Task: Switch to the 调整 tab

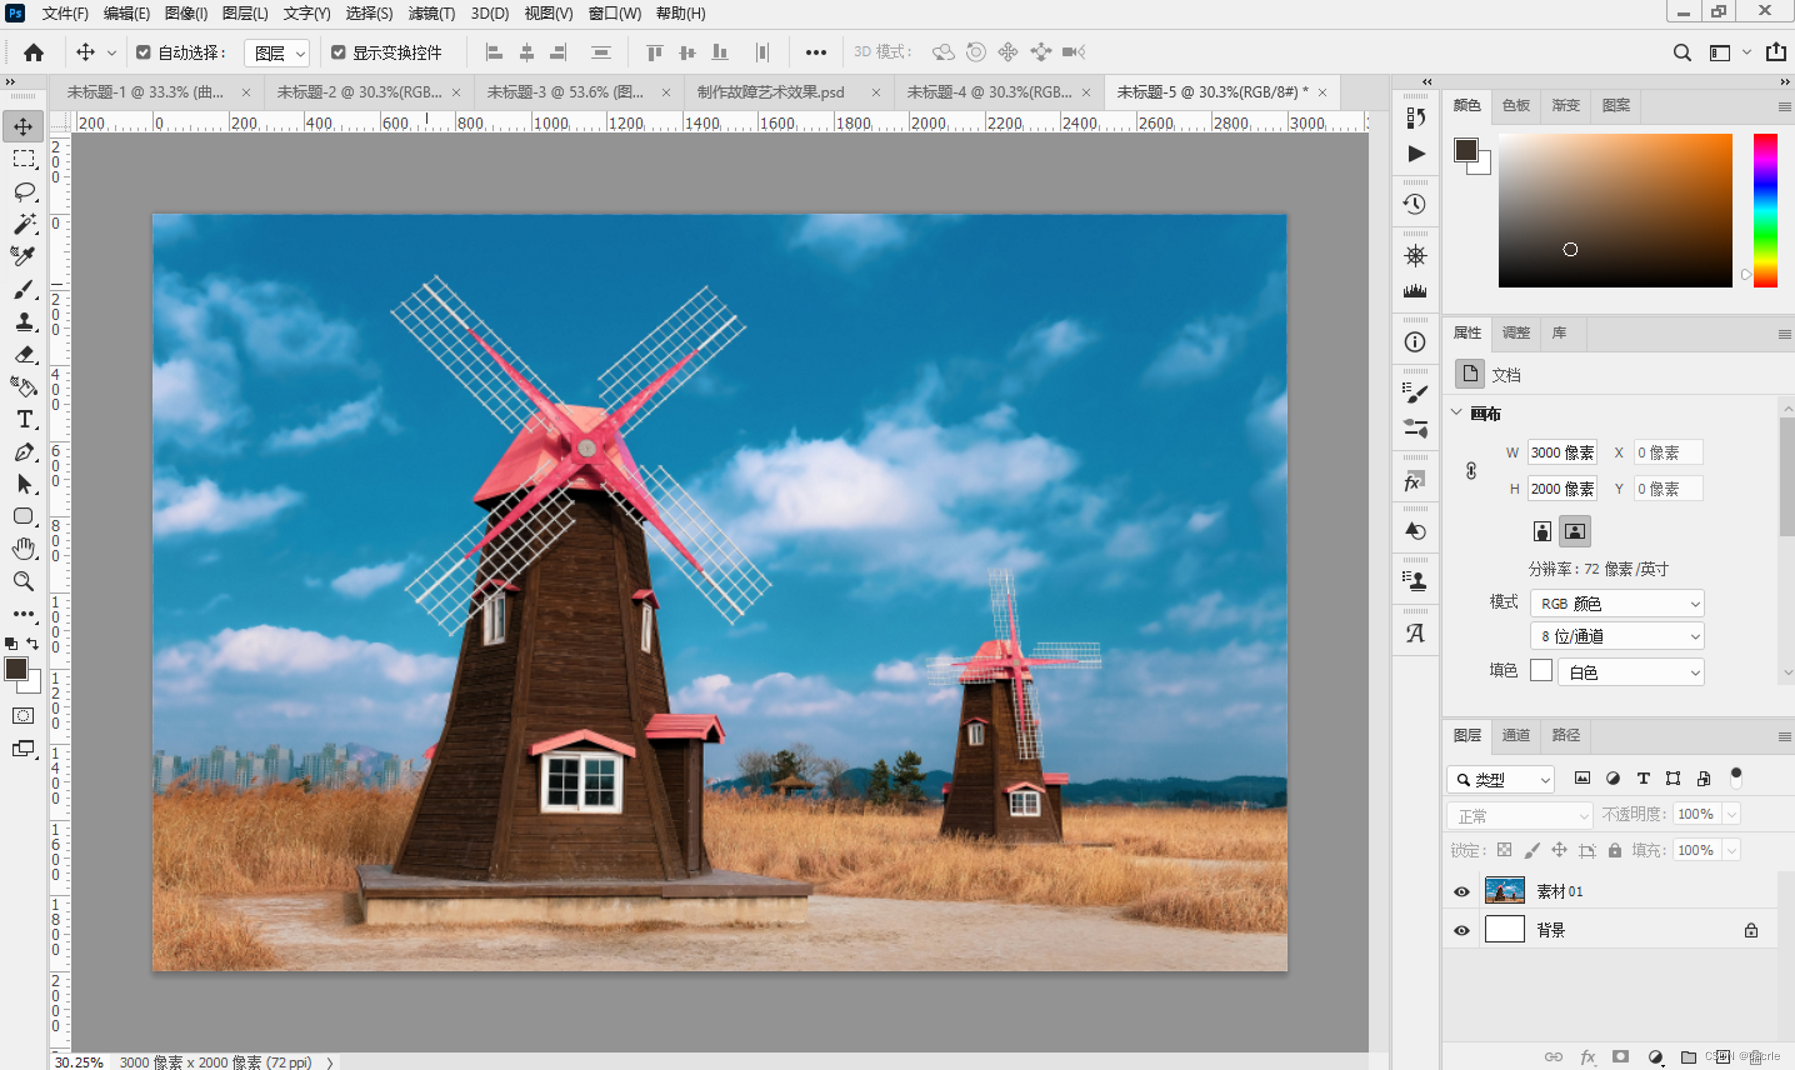Action: (1515, 333)
